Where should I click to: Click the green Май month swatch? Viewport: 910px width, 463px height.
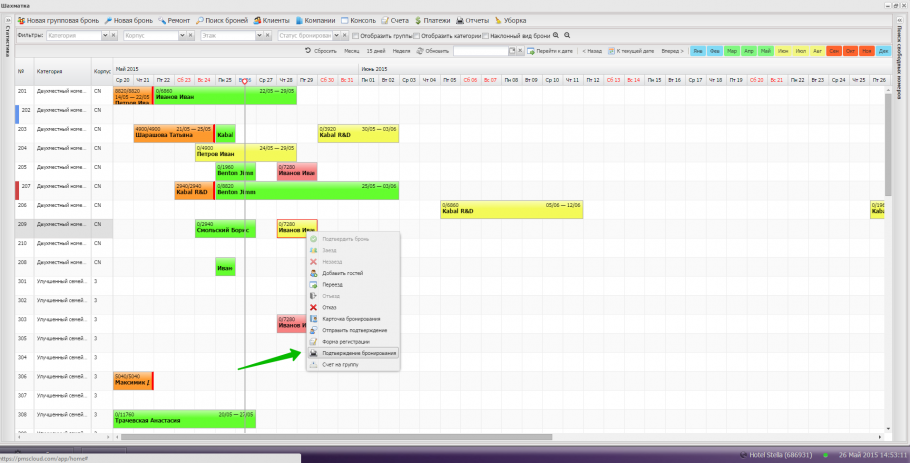766,50
